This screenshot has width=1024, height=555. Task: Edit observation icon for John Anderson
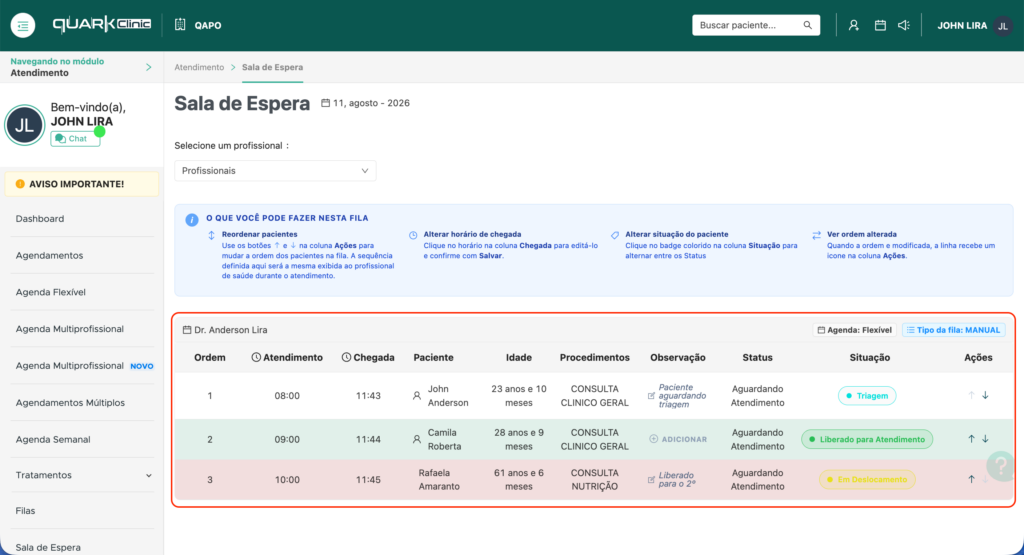point(651,396)
